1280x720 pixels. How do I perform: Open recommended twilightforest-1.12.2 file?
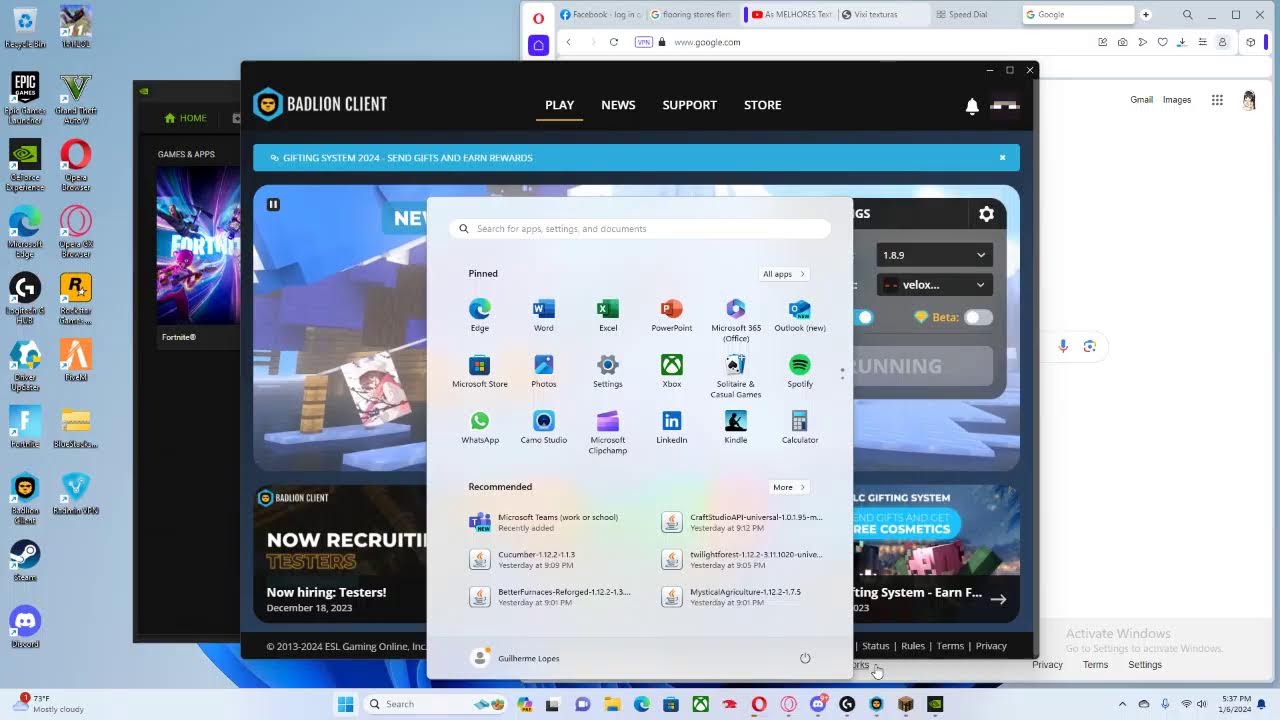743,559
